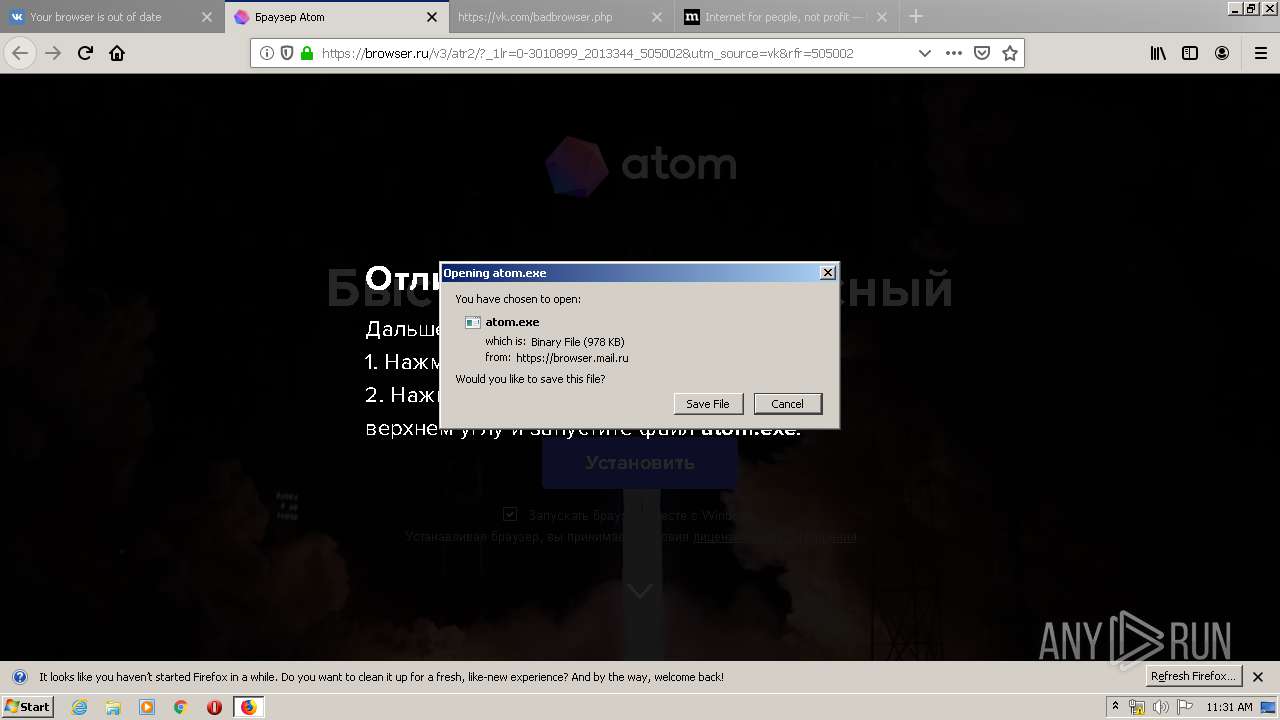Image resolution: width=1280 pixels, height=720 pixels.
Task: Click the Action Center flag icon
Action: click(1185, 707)
